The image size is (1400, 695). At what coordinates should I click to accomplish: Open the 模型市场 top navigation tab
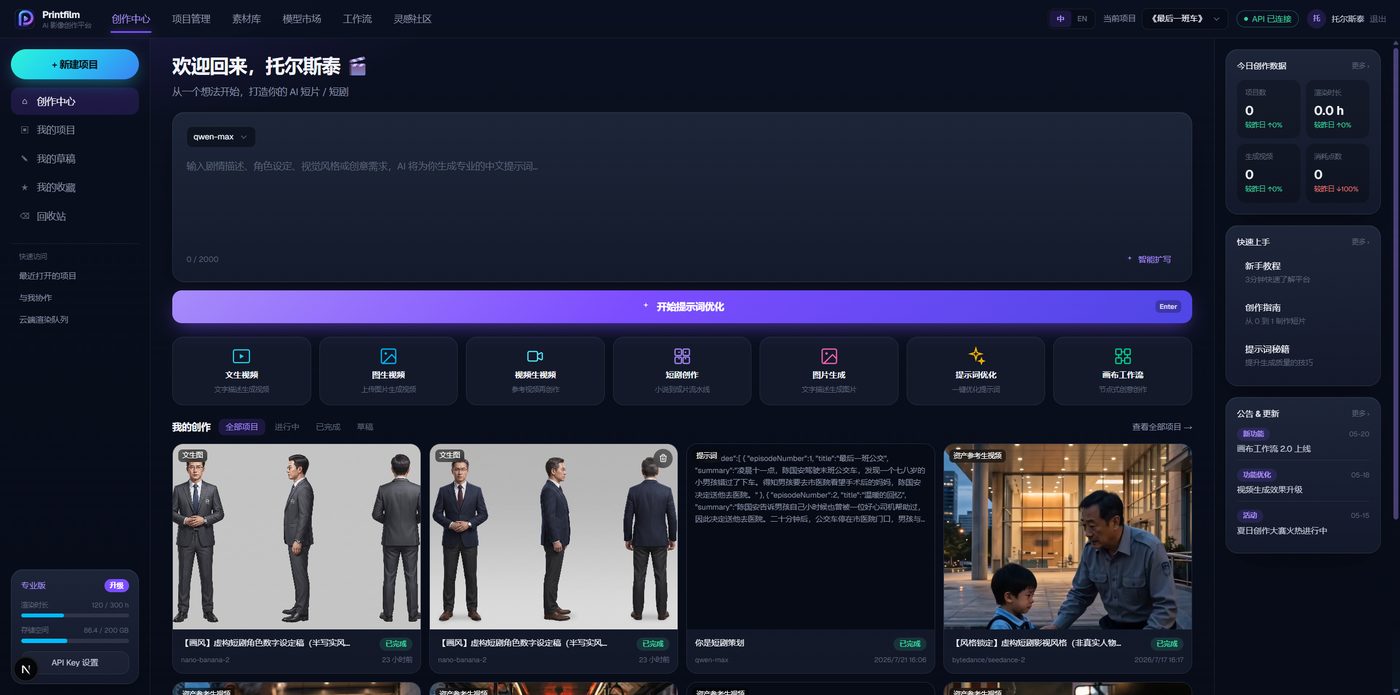coord(302,18)
